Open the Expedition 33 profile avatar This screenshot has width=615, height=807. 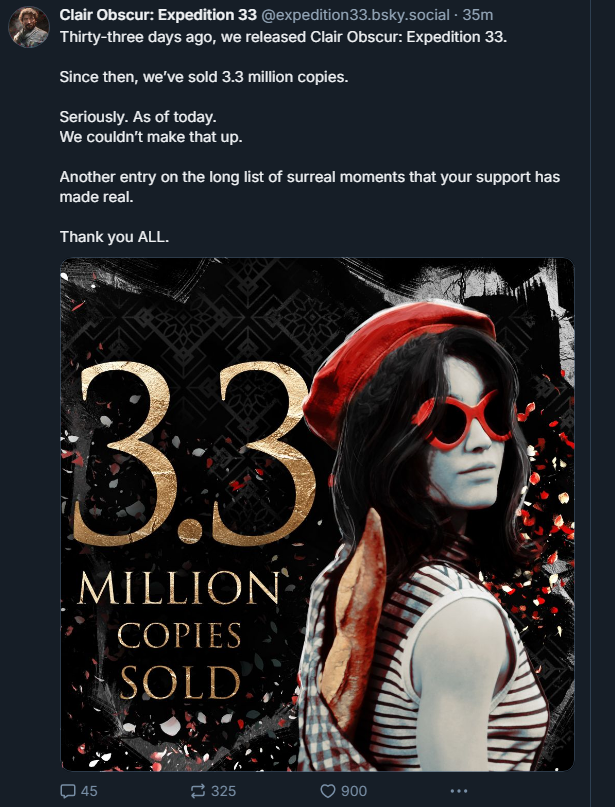tap(29, 27)
